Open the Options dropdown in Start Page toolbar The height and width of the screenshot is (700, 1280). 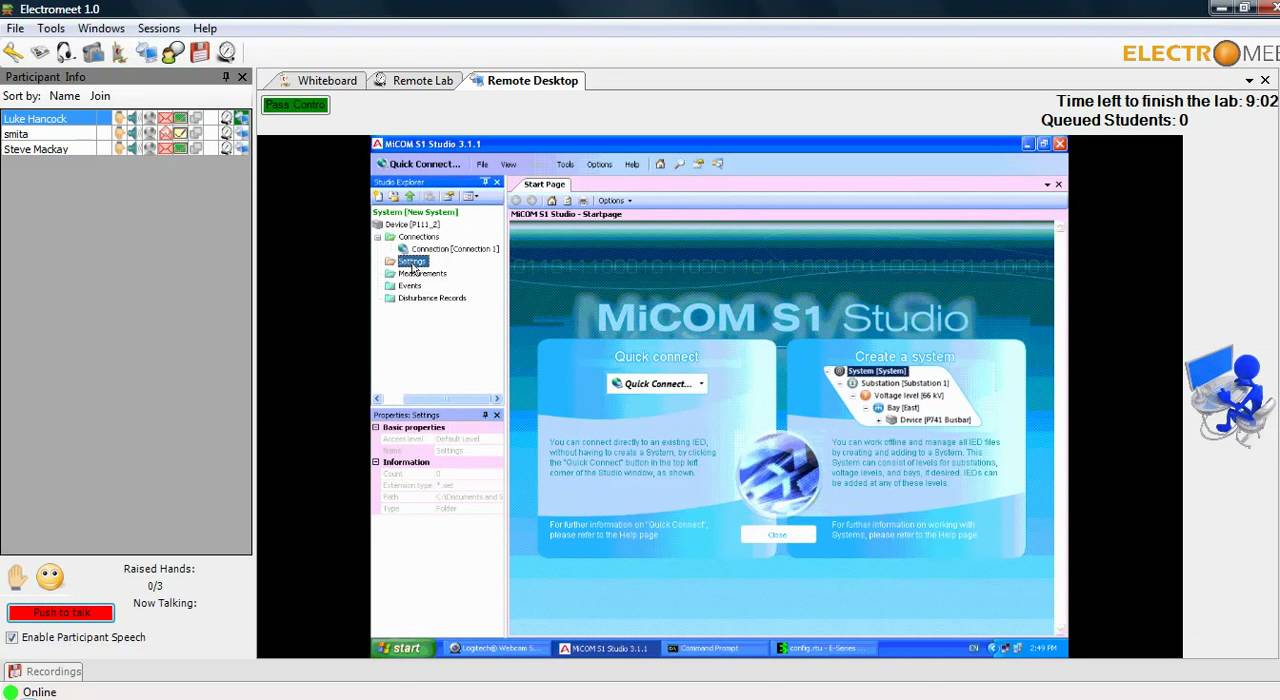615,201
